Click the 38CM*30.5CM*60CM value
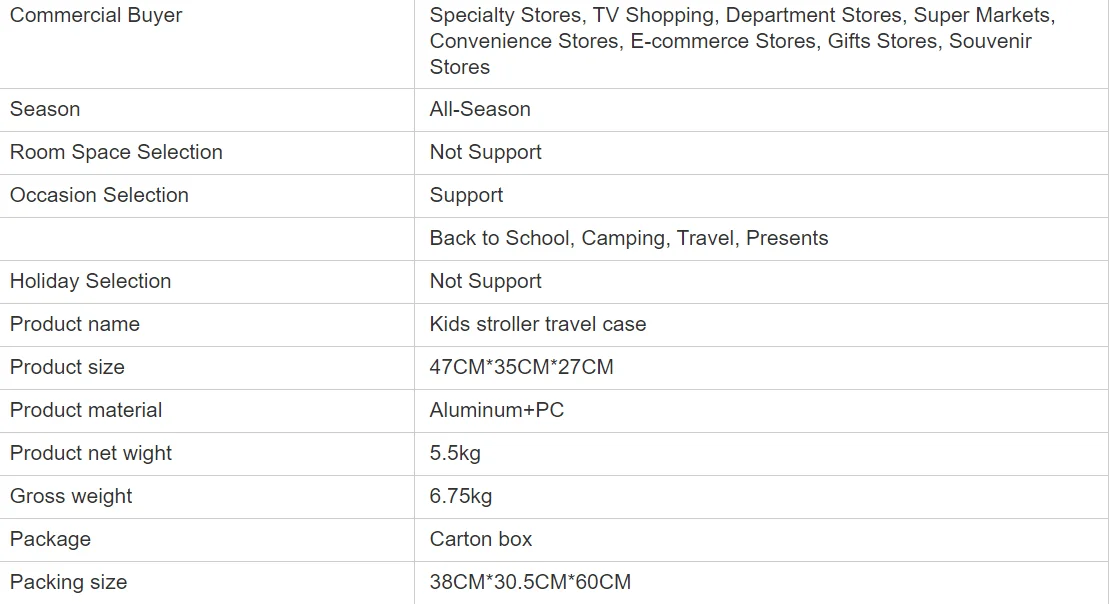Viewport: 1109px width, 604px height. point(530,582)
